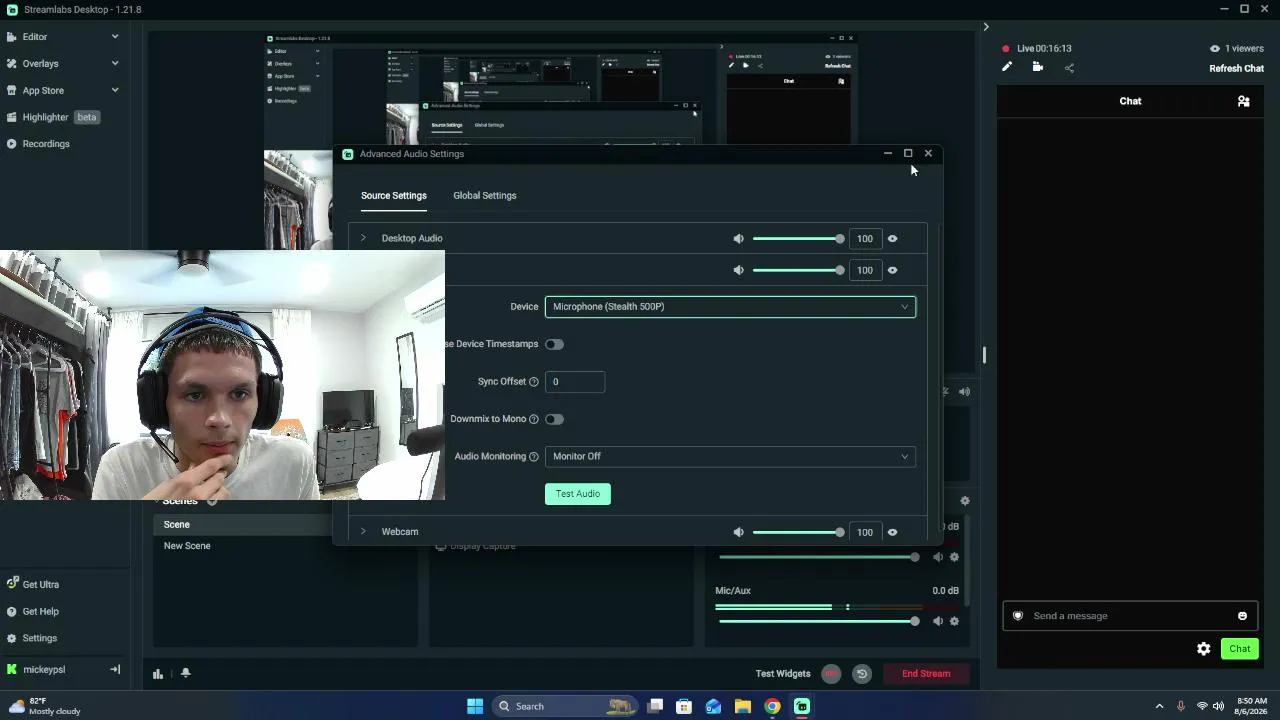Toggle the Desktop Audio eye visibility icon
The height and width of the screenshot is (720, 1280).
(893, 239)
